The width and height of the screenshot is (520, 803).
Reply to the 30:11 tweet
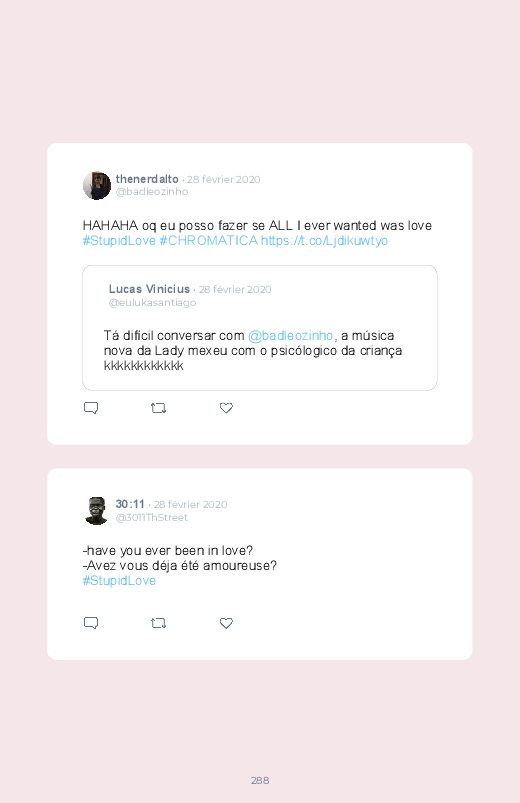pyautogui.click(x=91, y=623)
